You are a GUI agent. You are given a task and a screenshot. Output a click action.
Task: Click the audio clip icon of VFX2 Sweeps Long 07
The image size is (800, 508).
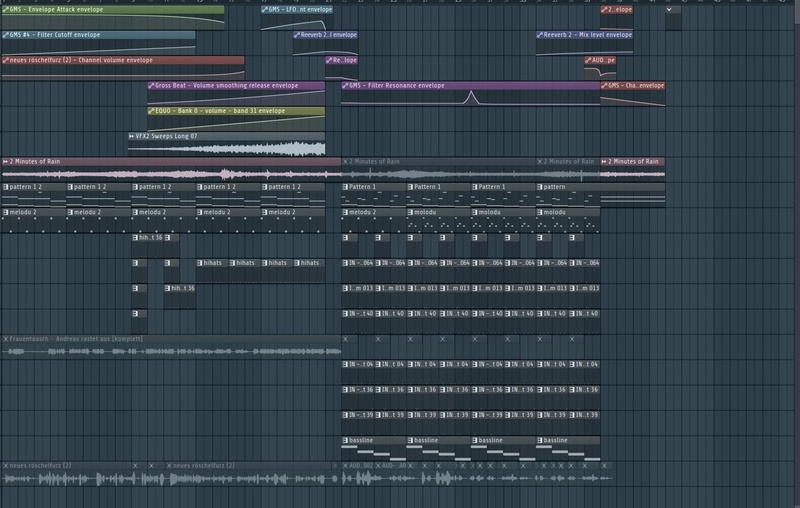point(132,136)
